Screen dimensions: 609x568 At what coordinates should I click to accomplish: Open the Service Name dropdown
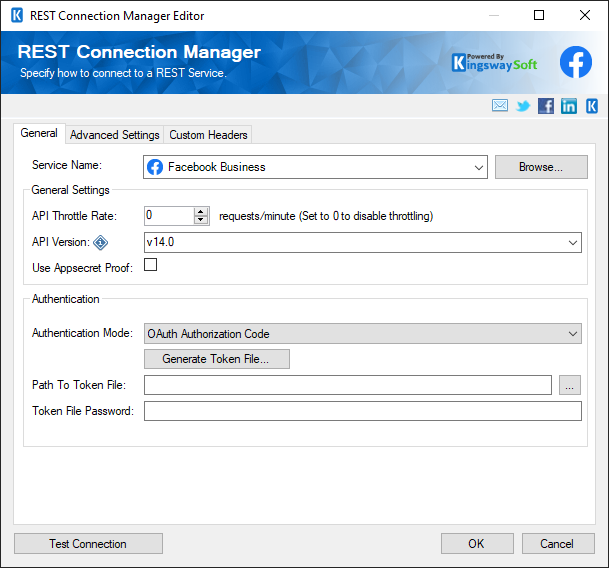point(315,167)
